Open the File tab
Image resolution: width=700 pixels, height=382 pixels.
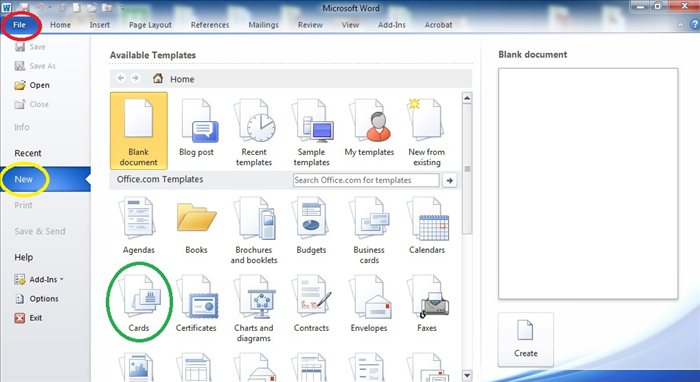click(19, 25)
